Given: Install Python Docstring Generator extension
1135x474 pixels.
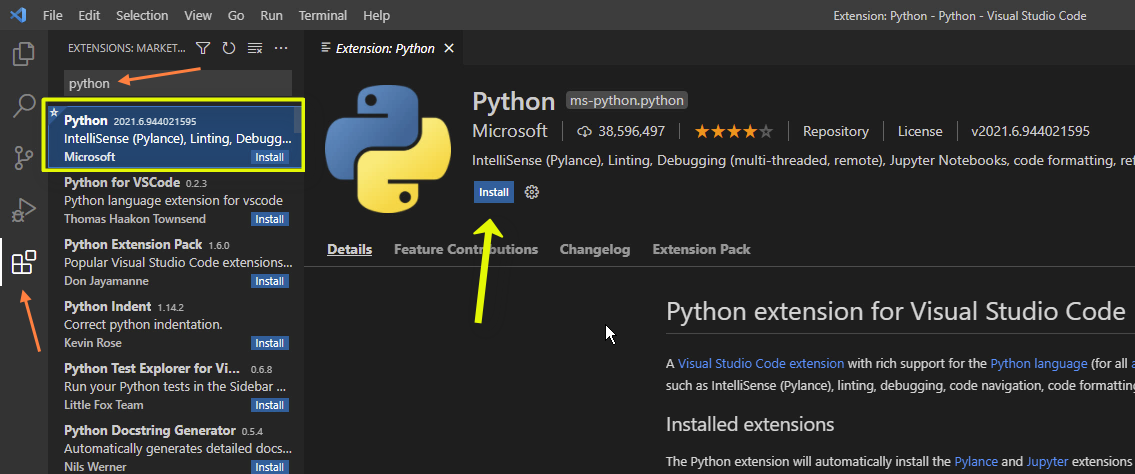Looking at the screenshot, I should pyautogui.click(x=270, y=467).
